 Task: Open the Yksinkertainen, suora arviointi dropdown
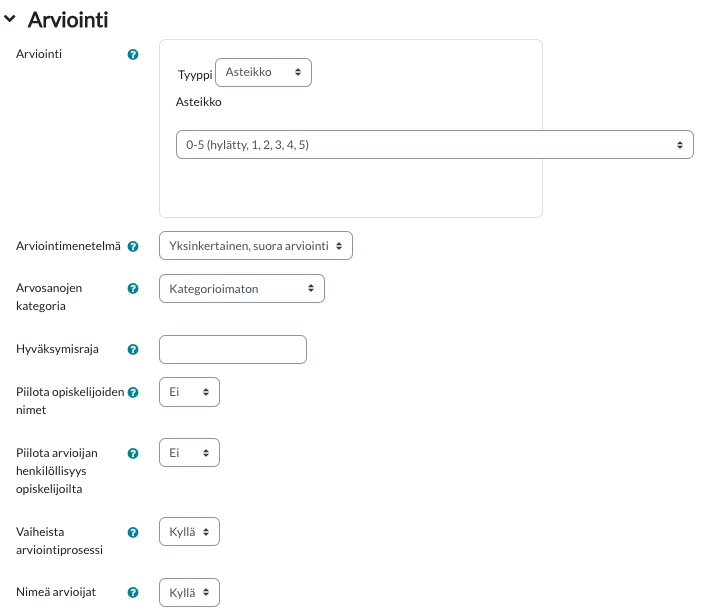(x=255, y=245)
